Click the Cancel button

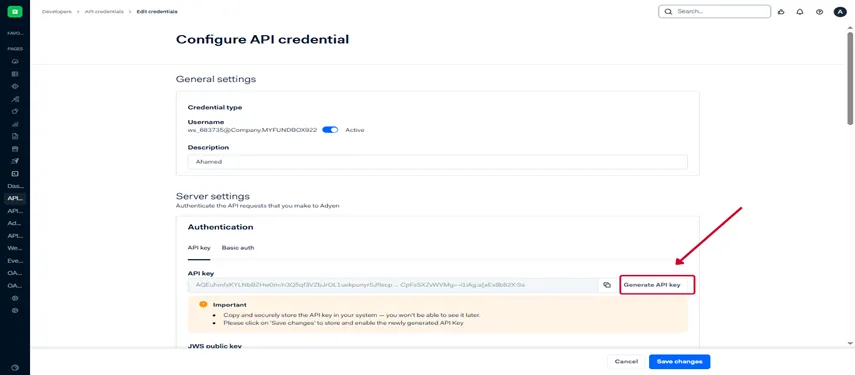(626, 361)
